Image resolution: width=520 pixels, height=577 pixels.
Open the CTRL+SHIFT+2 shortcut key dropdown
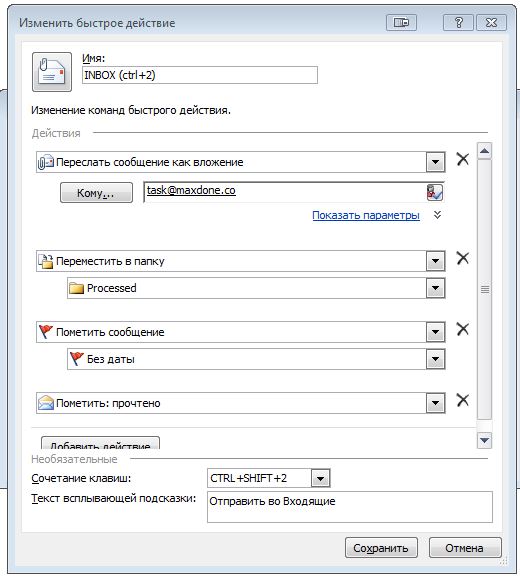tap(320, 478)
